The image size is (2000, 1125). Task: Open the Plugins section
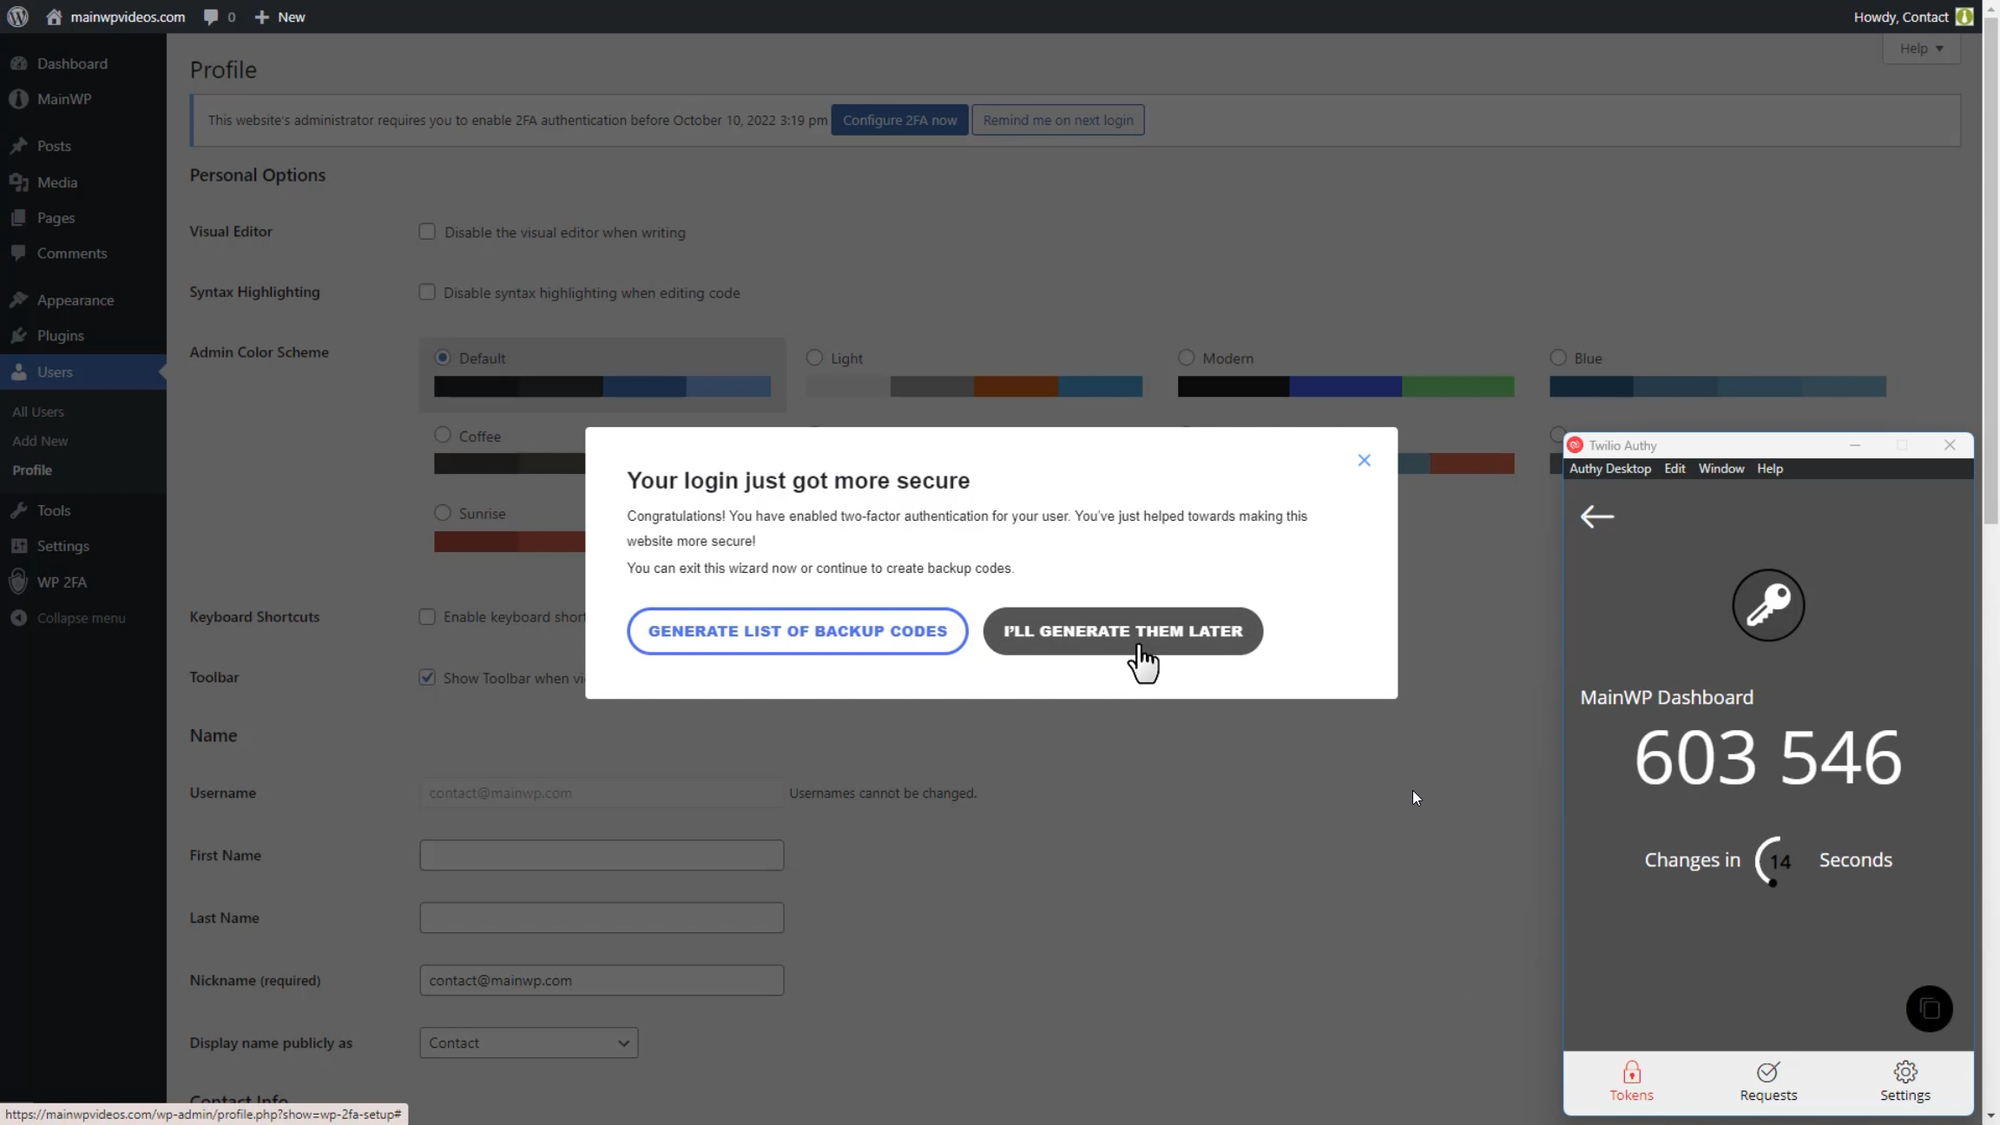click(59, 335)
